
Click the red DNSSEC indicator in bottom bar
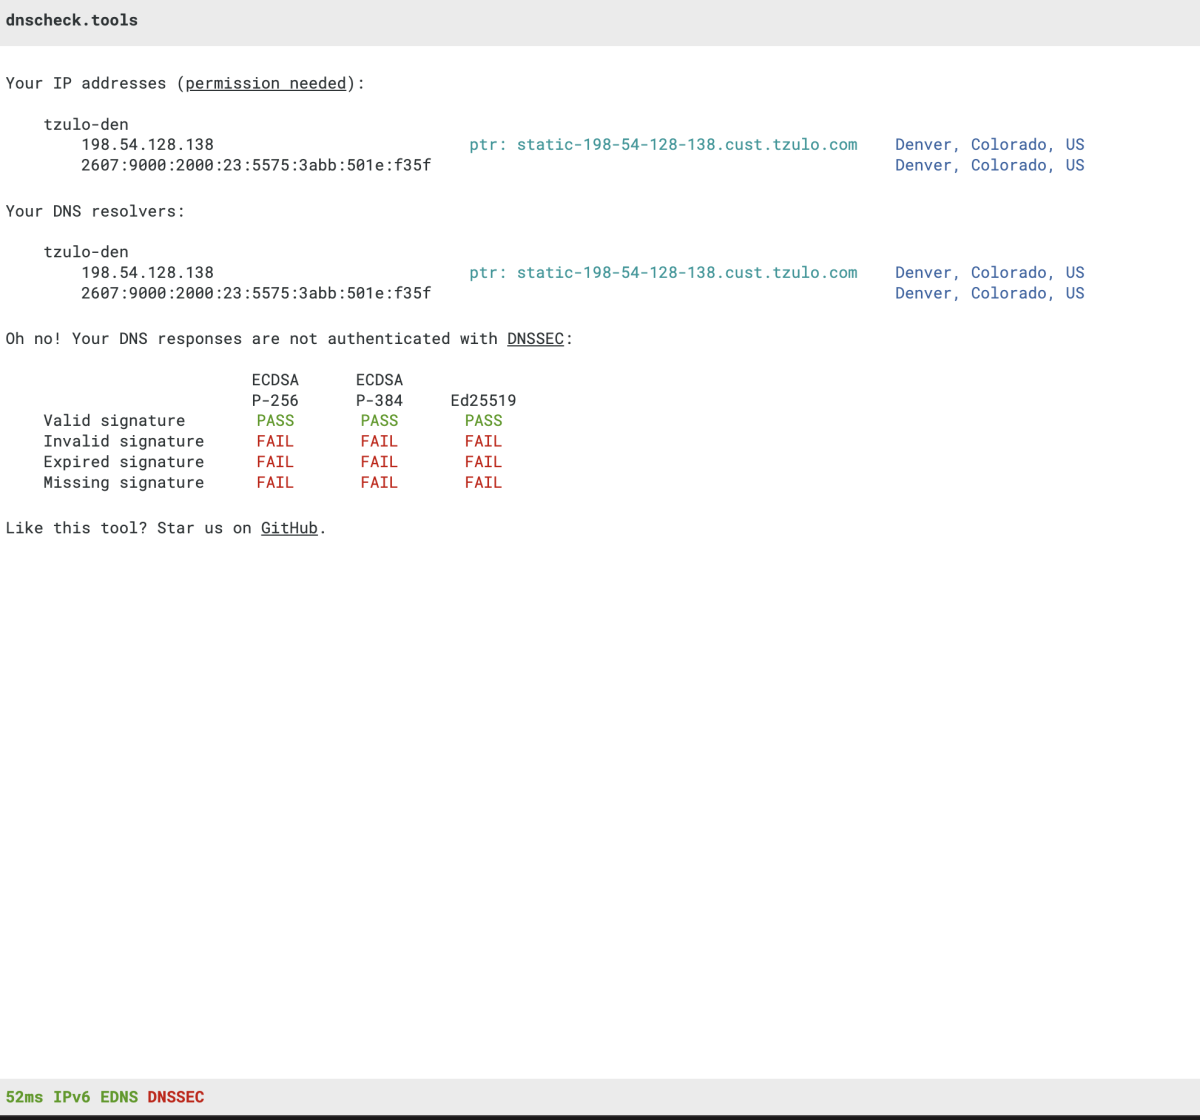175,1097
